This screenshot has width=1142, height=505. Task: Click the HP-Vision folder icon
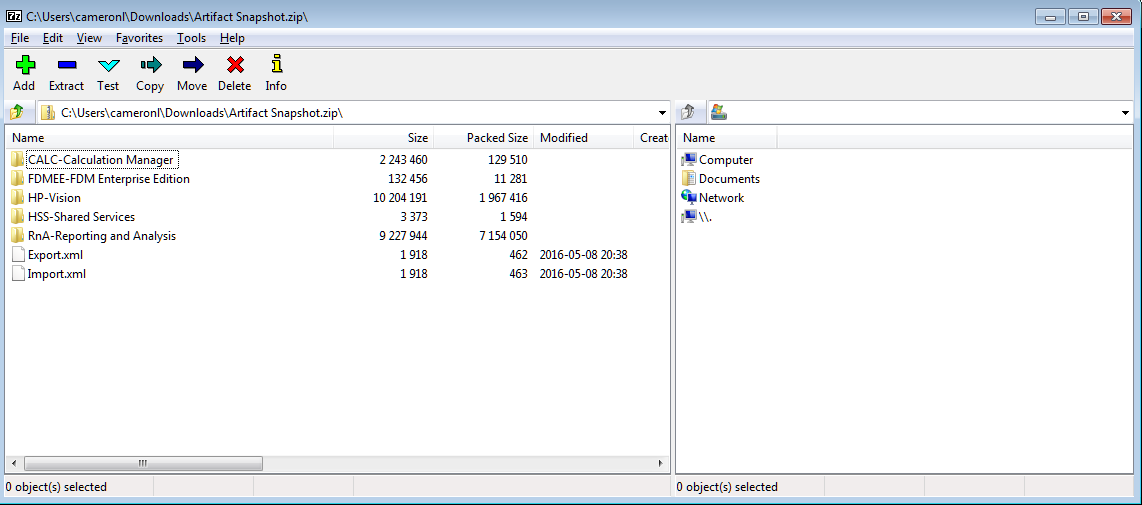[17, 197]
